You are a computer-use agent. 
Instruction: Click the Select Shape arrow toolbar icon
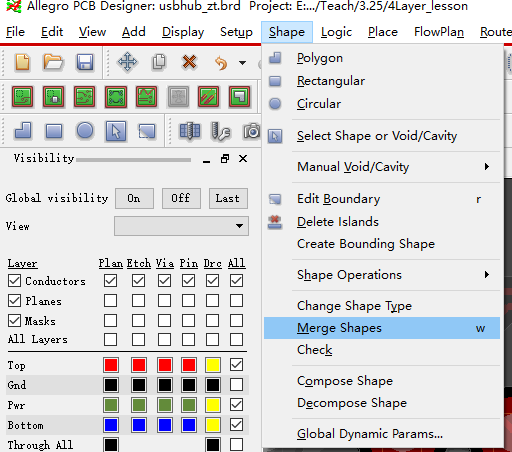[116, 131]
